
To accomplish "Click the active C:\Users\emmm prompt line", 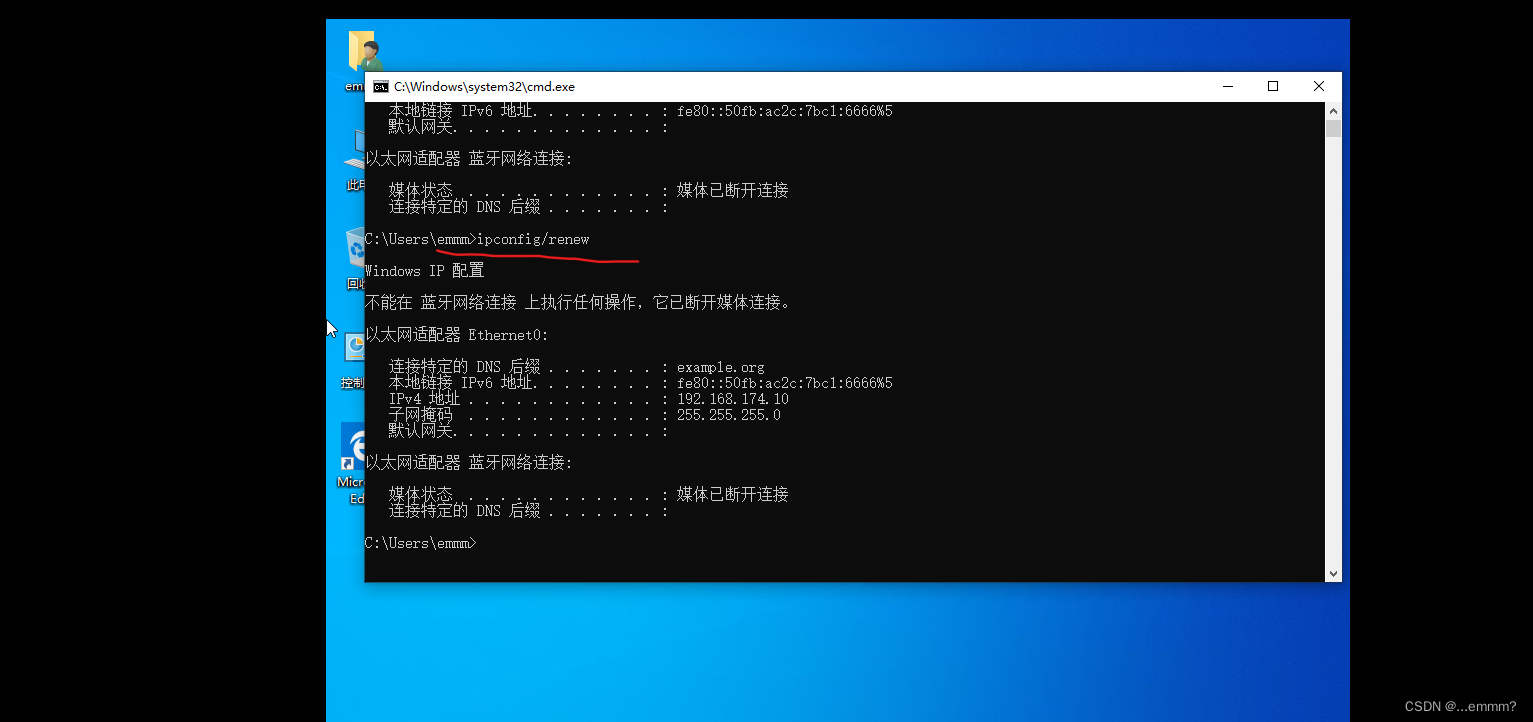I will coord(420,542).
